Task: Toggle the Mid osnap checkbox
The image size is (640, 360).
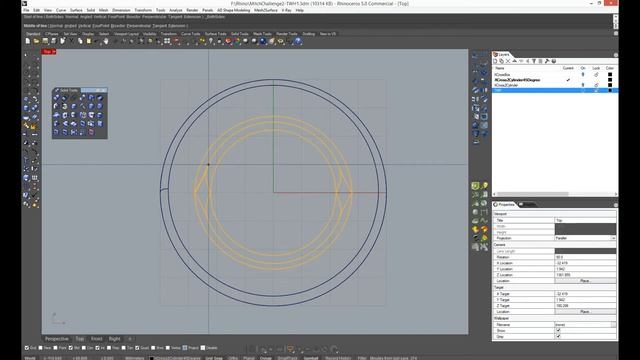Action: [71, 348]
